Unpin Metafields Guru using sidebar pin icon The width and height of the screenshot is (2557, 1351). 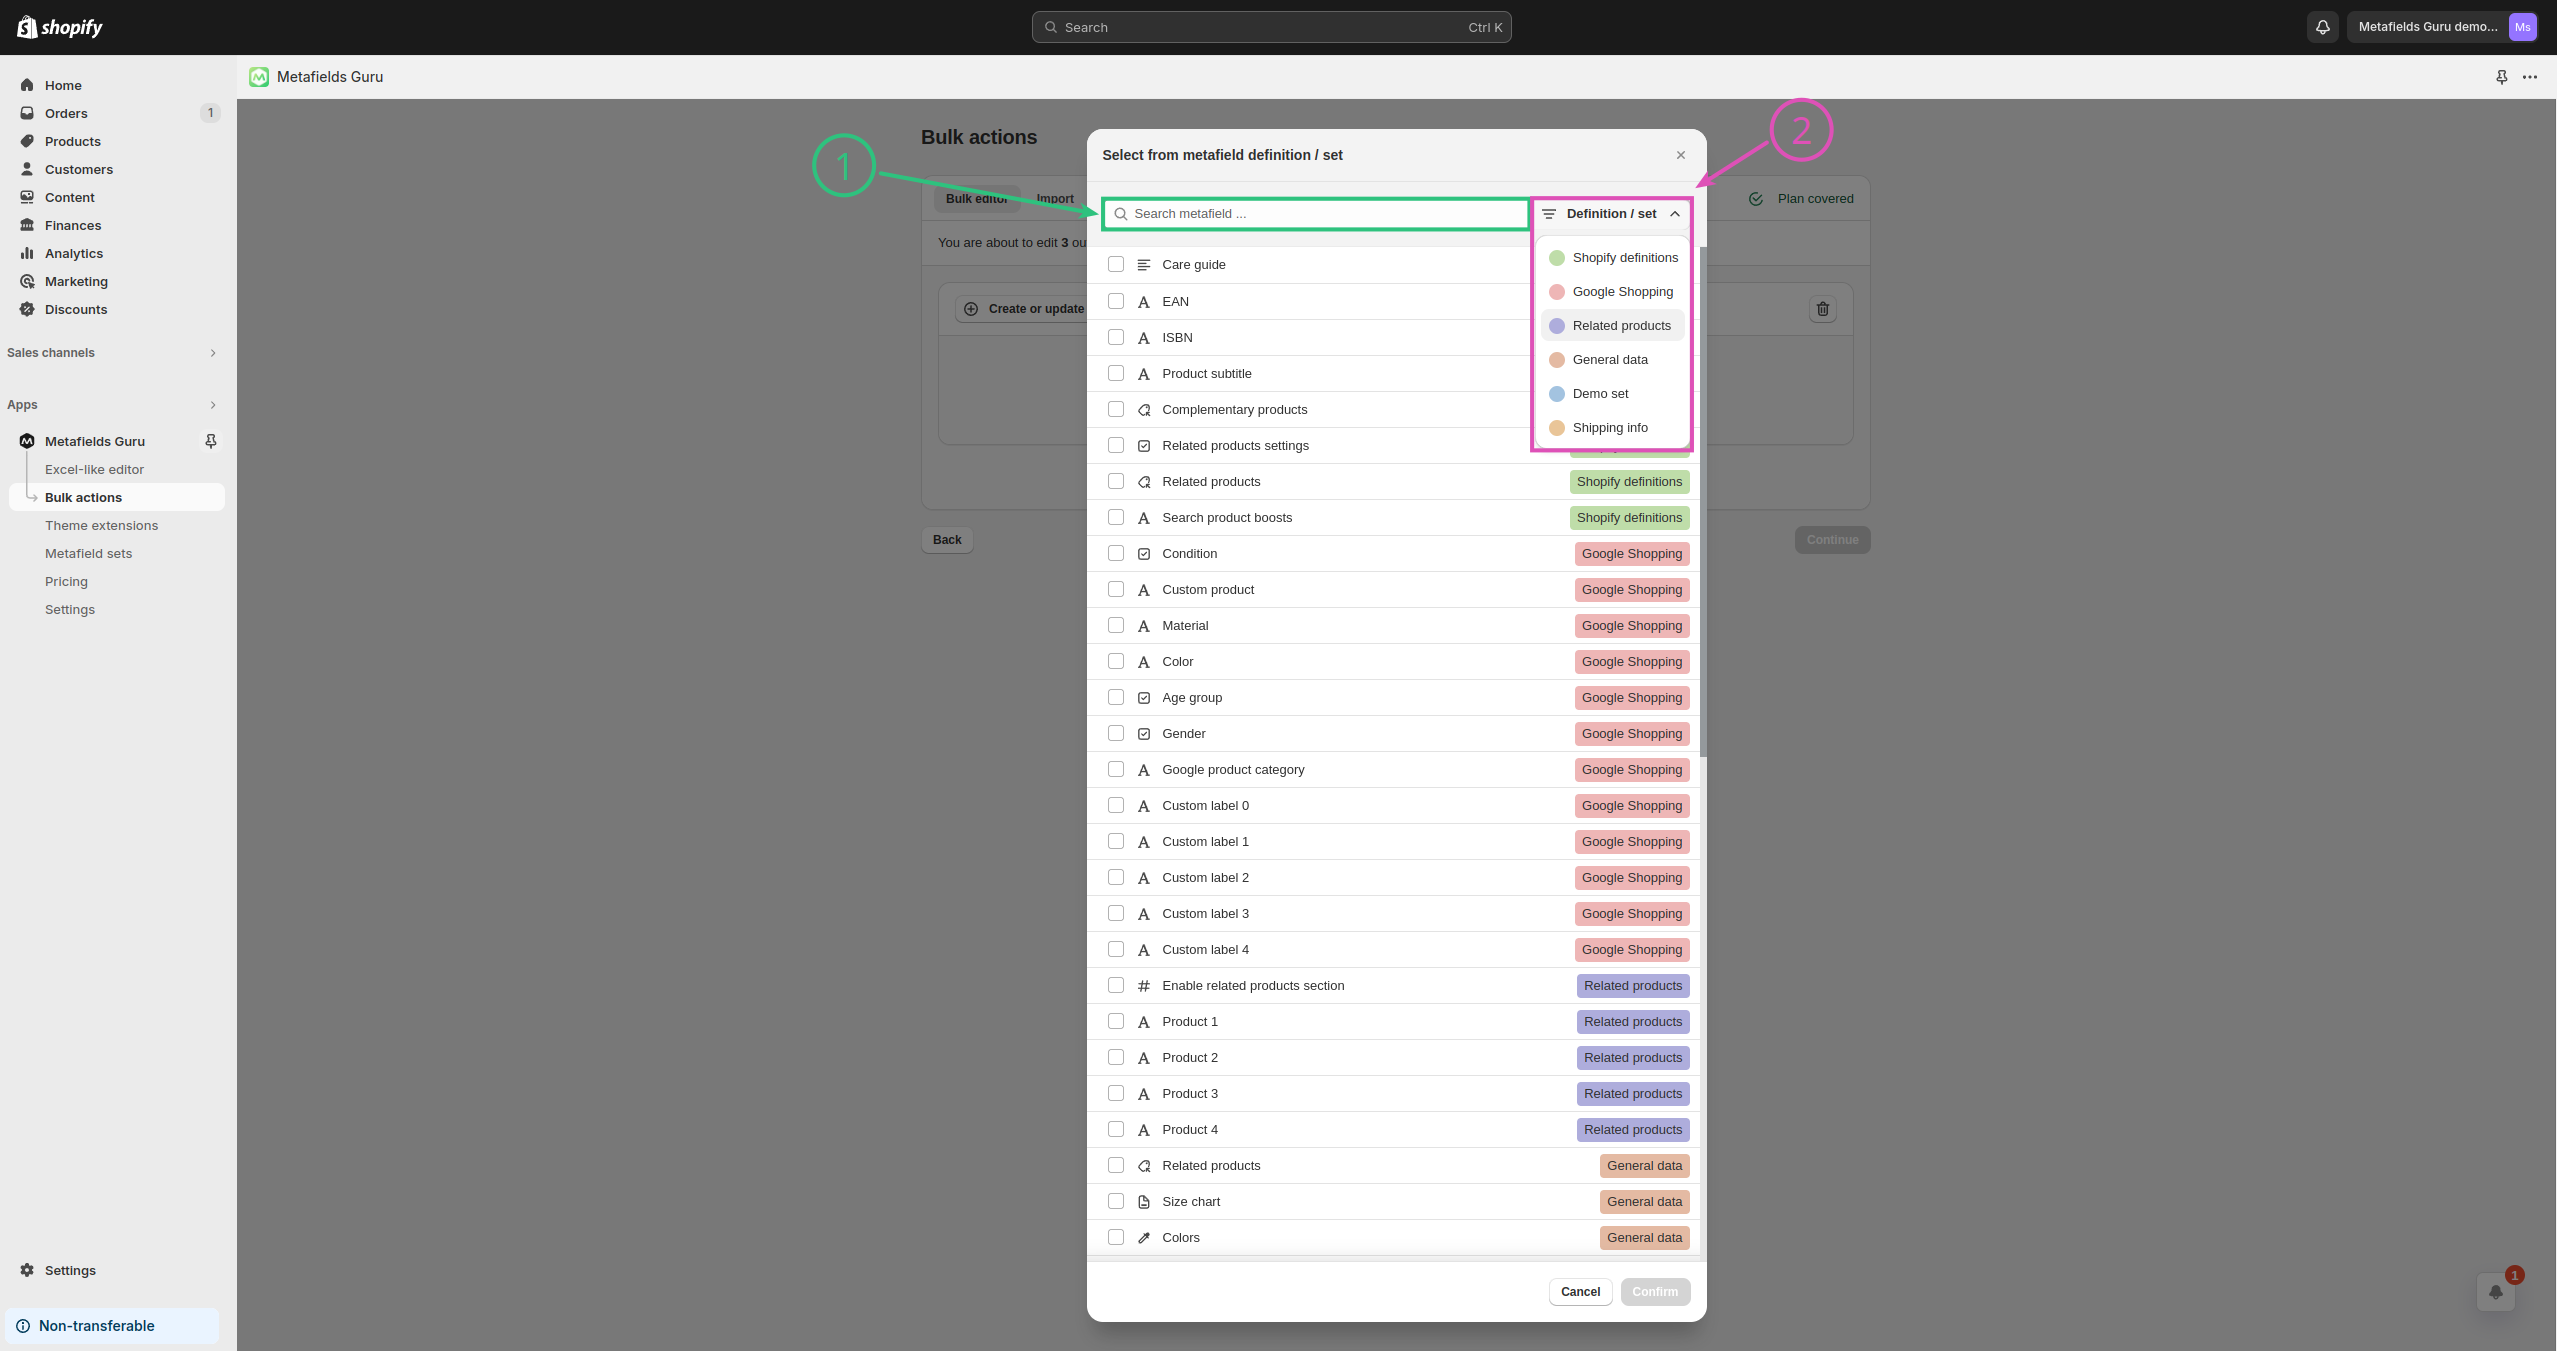(x=211, y=441)
